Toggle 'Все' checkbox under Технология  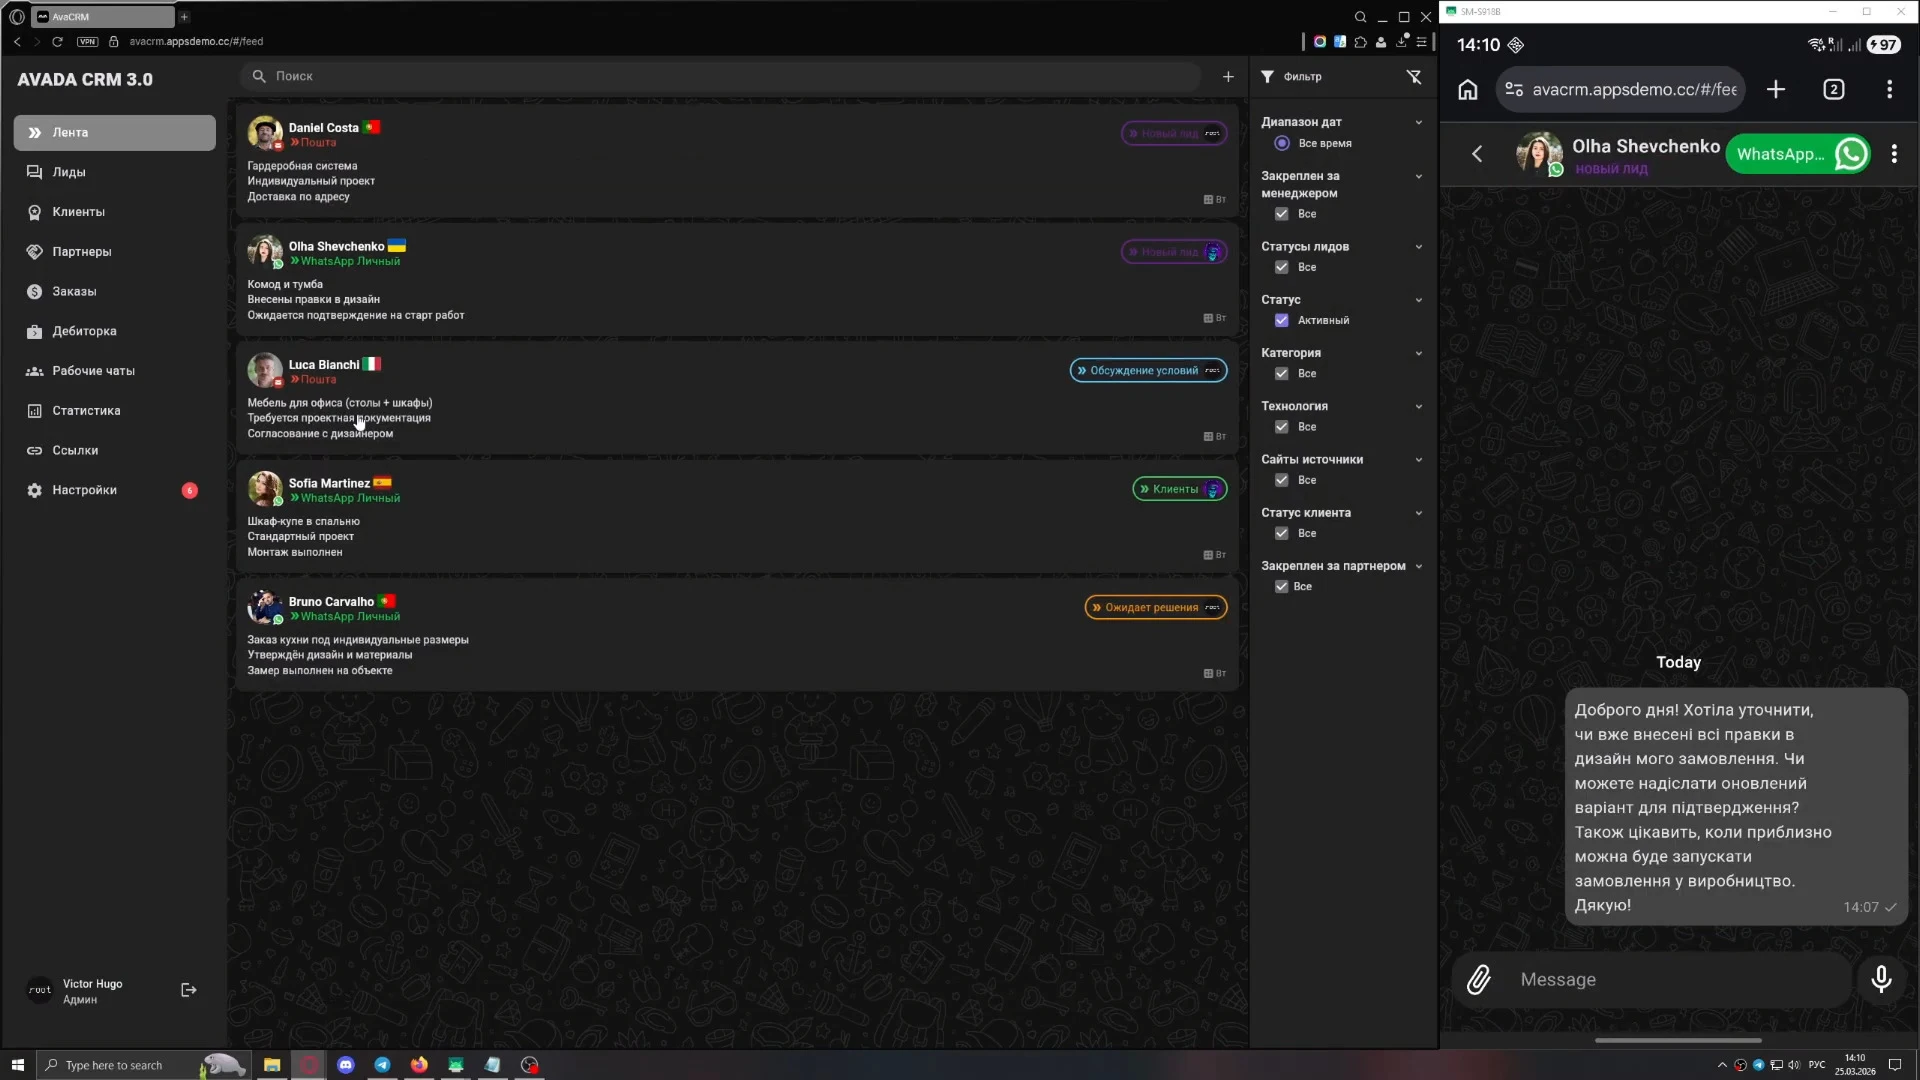(1282, 427)
